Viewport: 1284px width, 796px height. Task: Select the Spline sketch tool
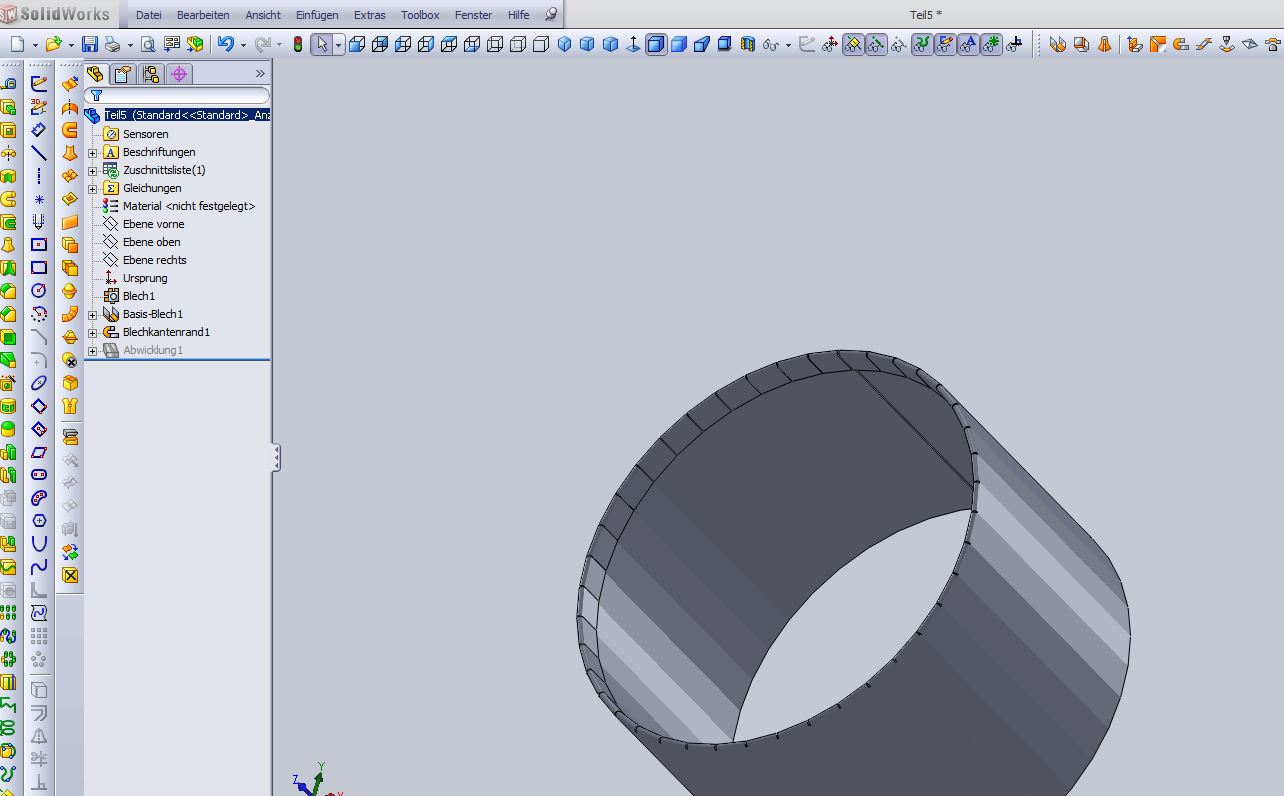pyautogui.click(x=39, y=567)
